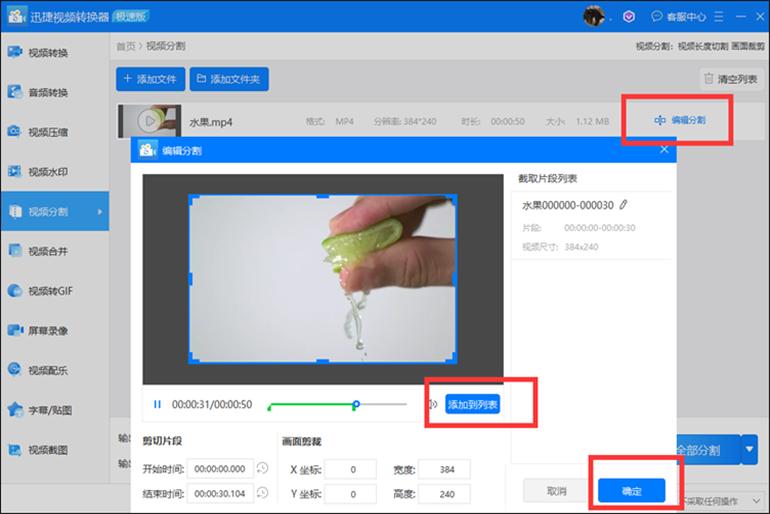Click the 添加文件夹 button

229,79
